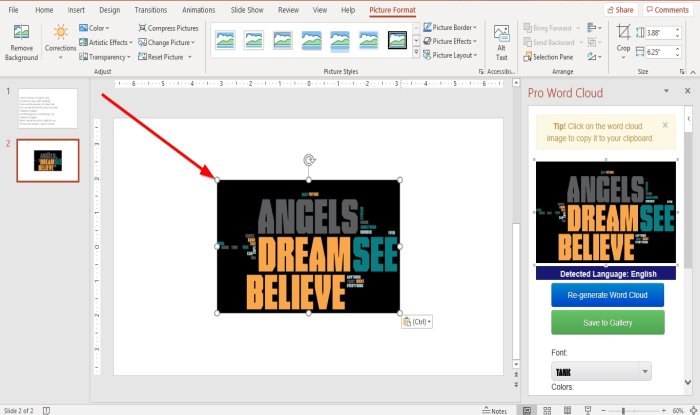
Task: Open the Corrections sun icon
Action: tap(61, 32)
